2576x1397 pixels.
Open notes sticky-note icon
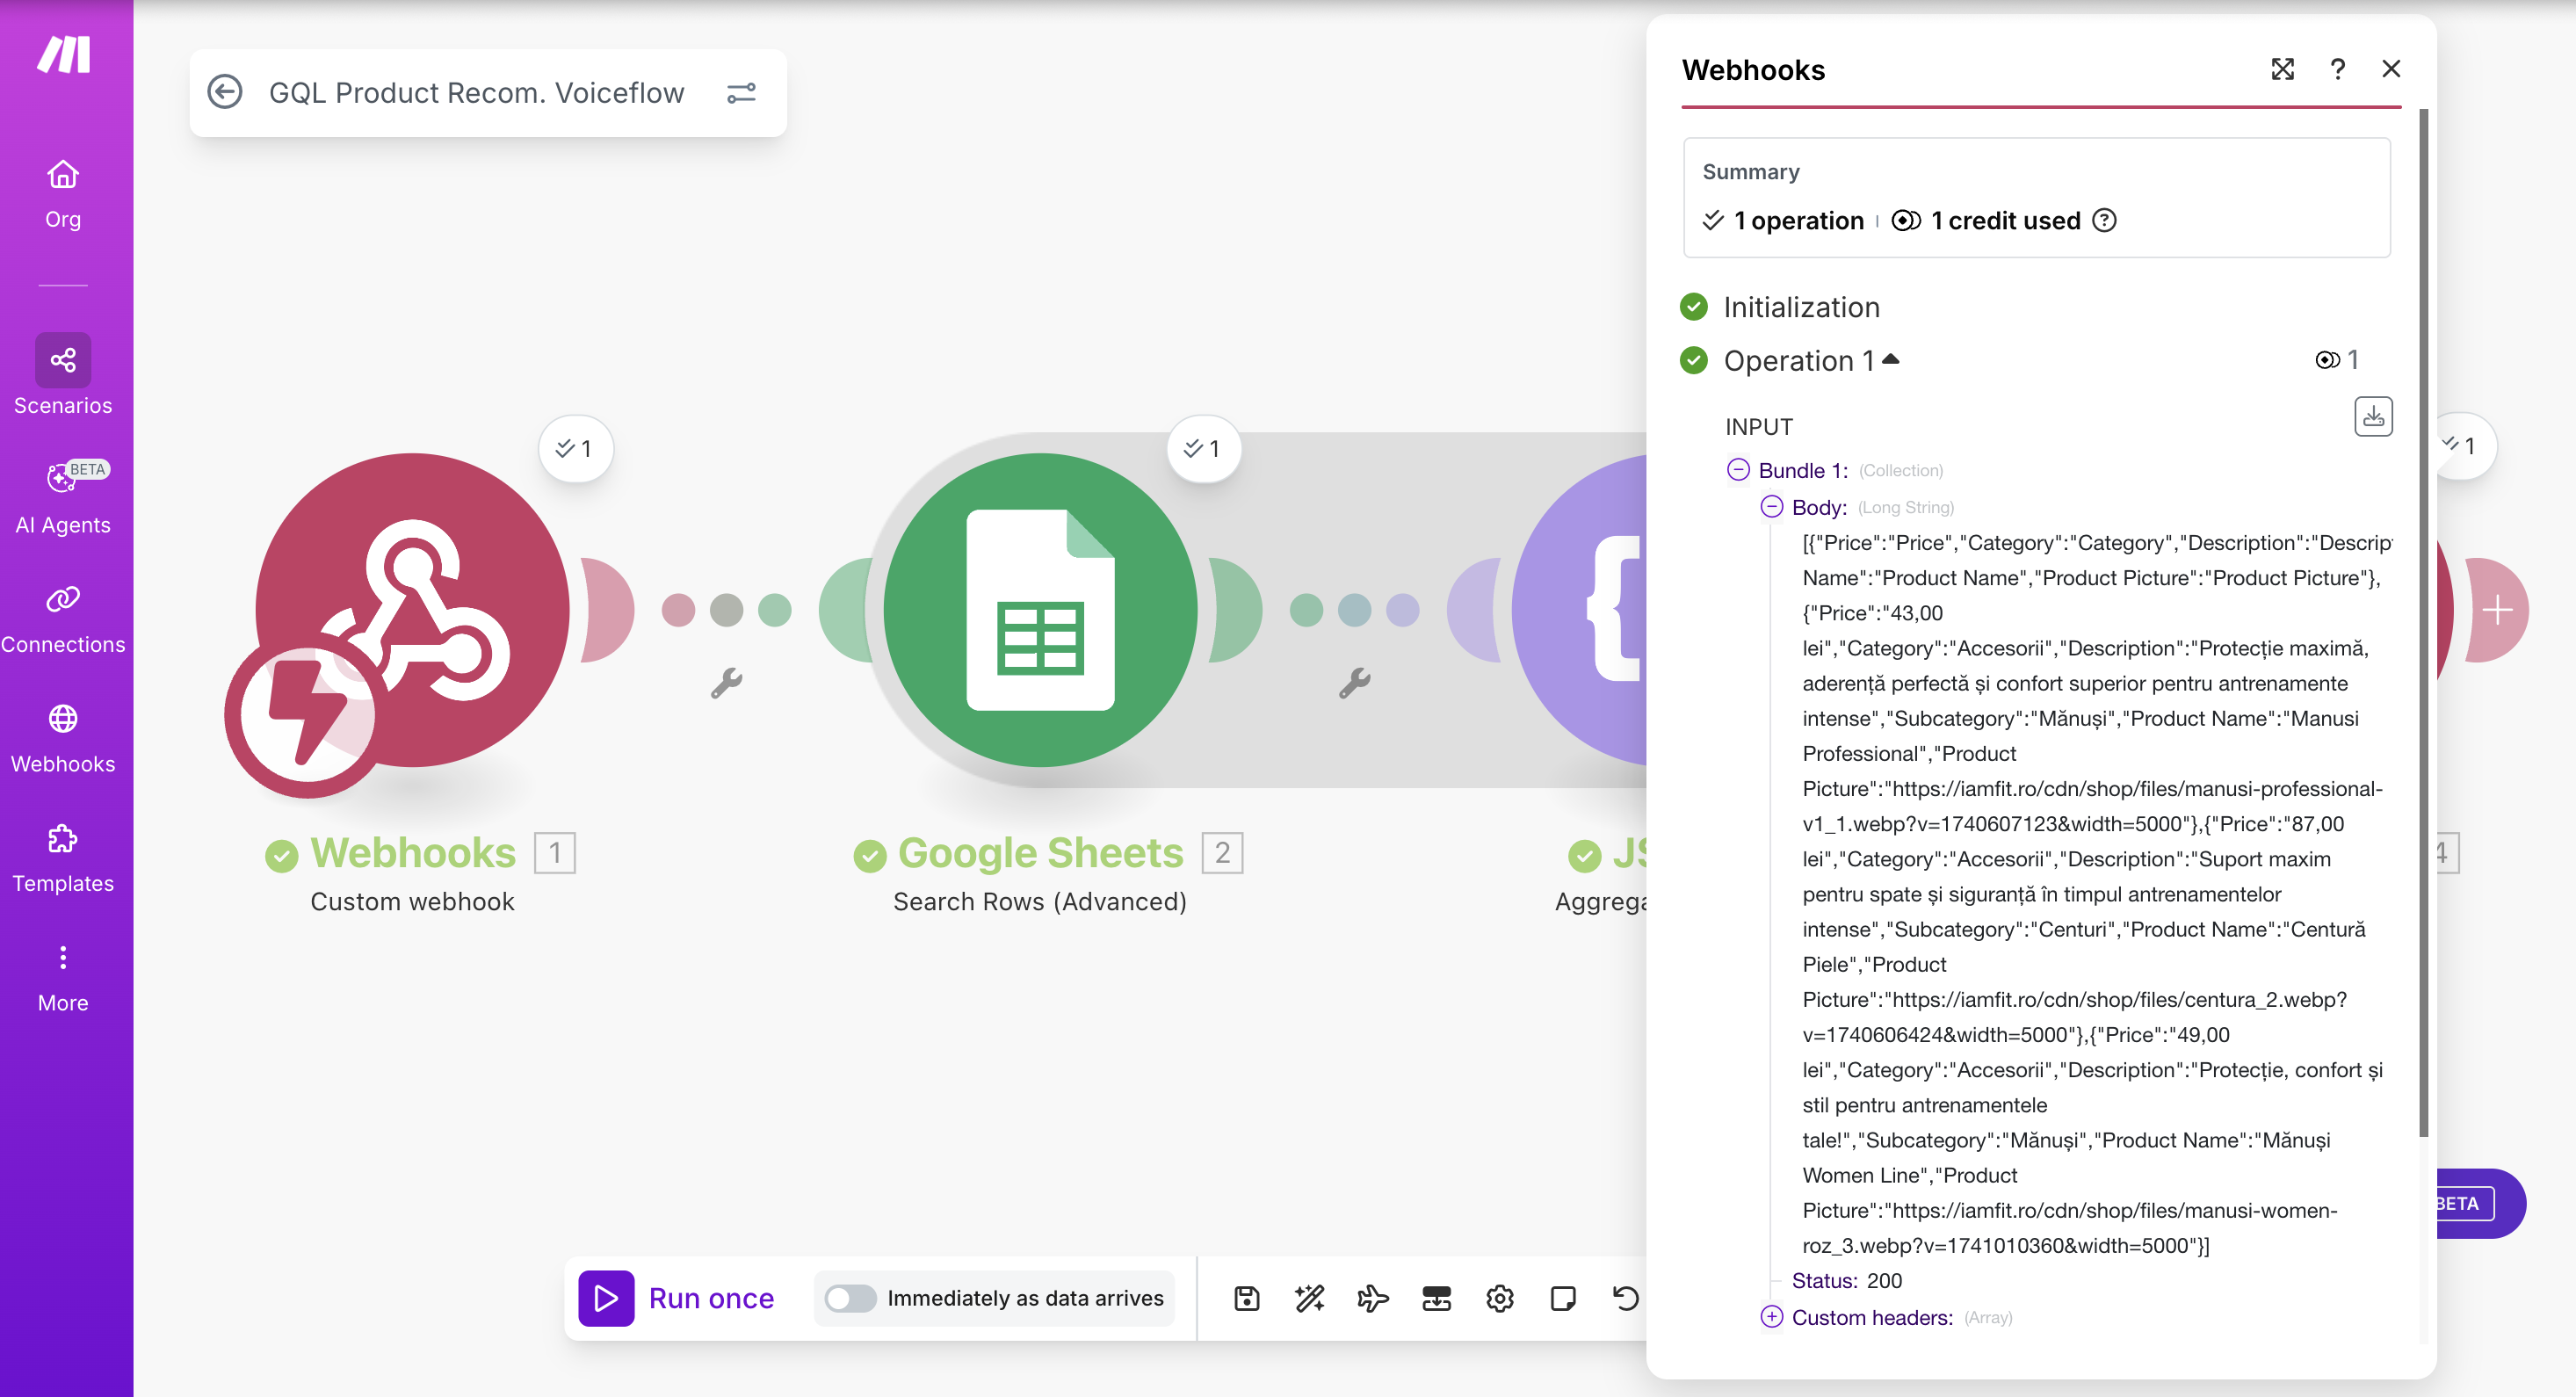pyautogui.click(x=1562, y=1298)
